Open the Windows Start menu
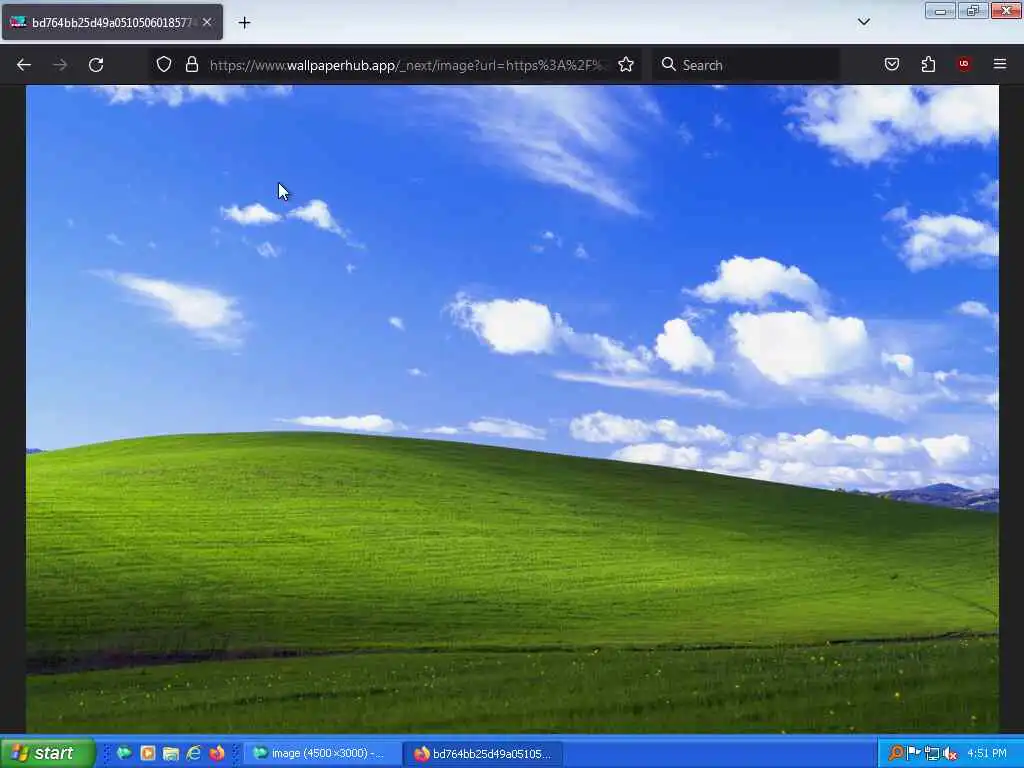Viewport: 1024px width, 768px height. [x=48, y=753]
